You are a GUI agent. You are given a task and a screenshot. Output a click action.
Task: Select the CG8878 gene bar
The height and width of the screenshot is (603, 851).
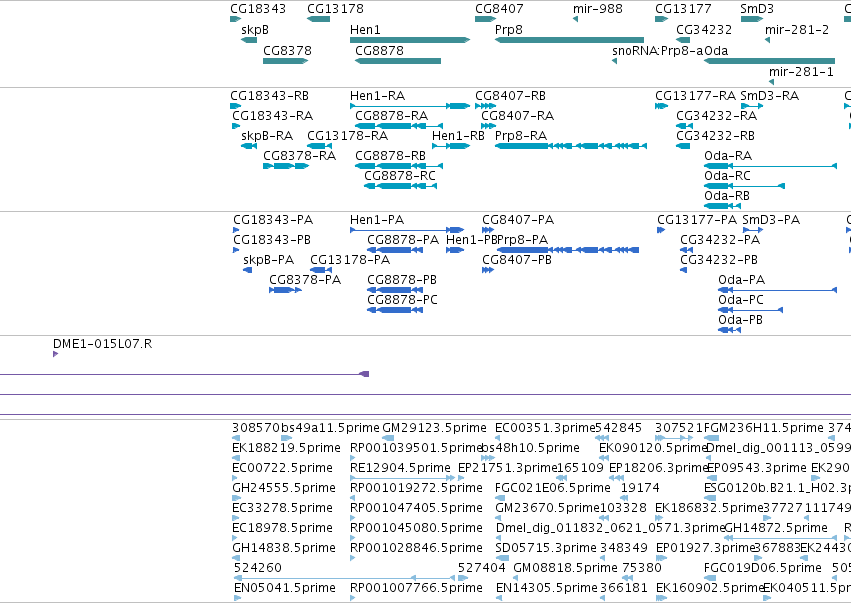point(398,61)
